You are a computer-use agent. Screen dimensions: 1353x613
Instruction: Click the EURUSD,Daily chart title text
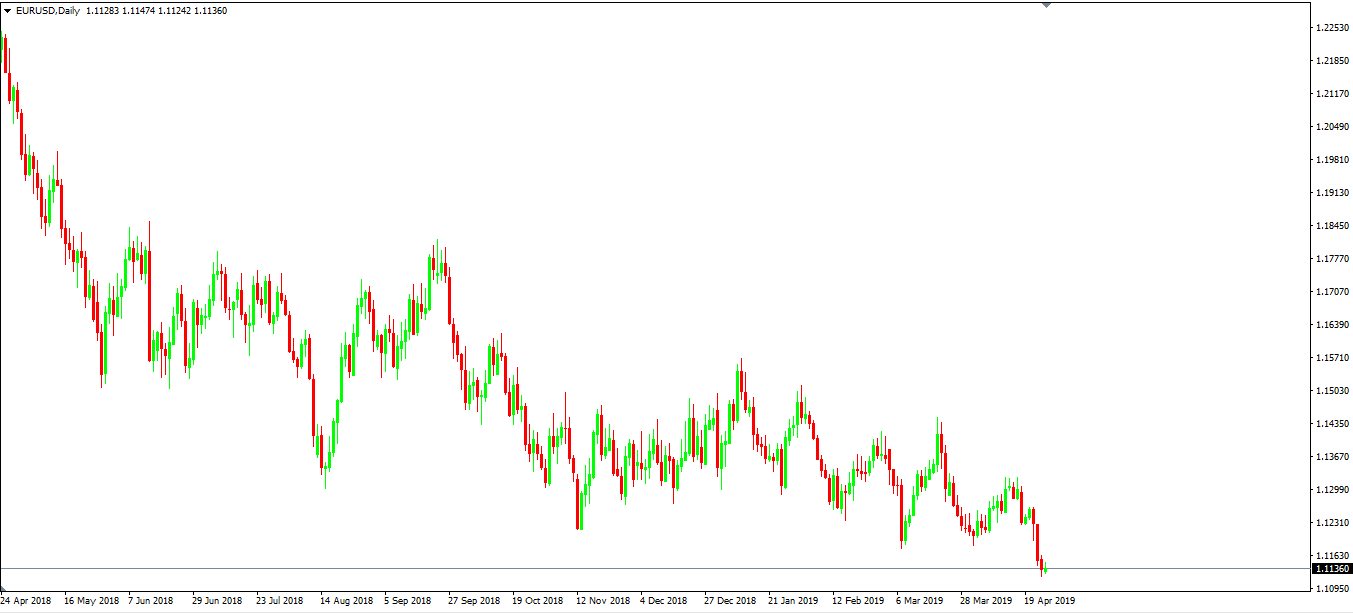pyautogui.click(x=48, y=11)
